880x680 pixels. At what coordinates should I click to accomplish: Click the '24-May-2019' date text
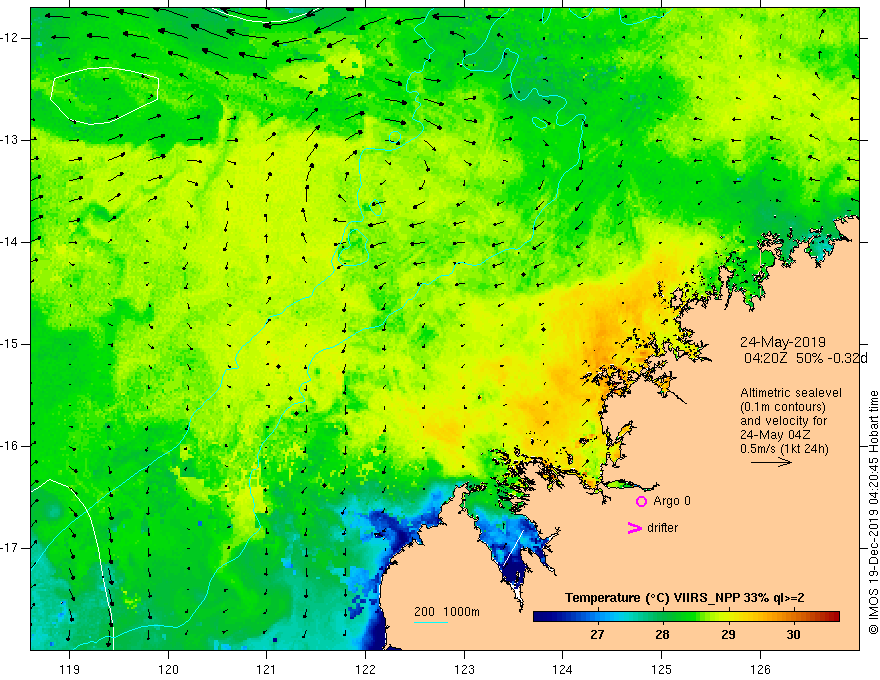(782, 342)
